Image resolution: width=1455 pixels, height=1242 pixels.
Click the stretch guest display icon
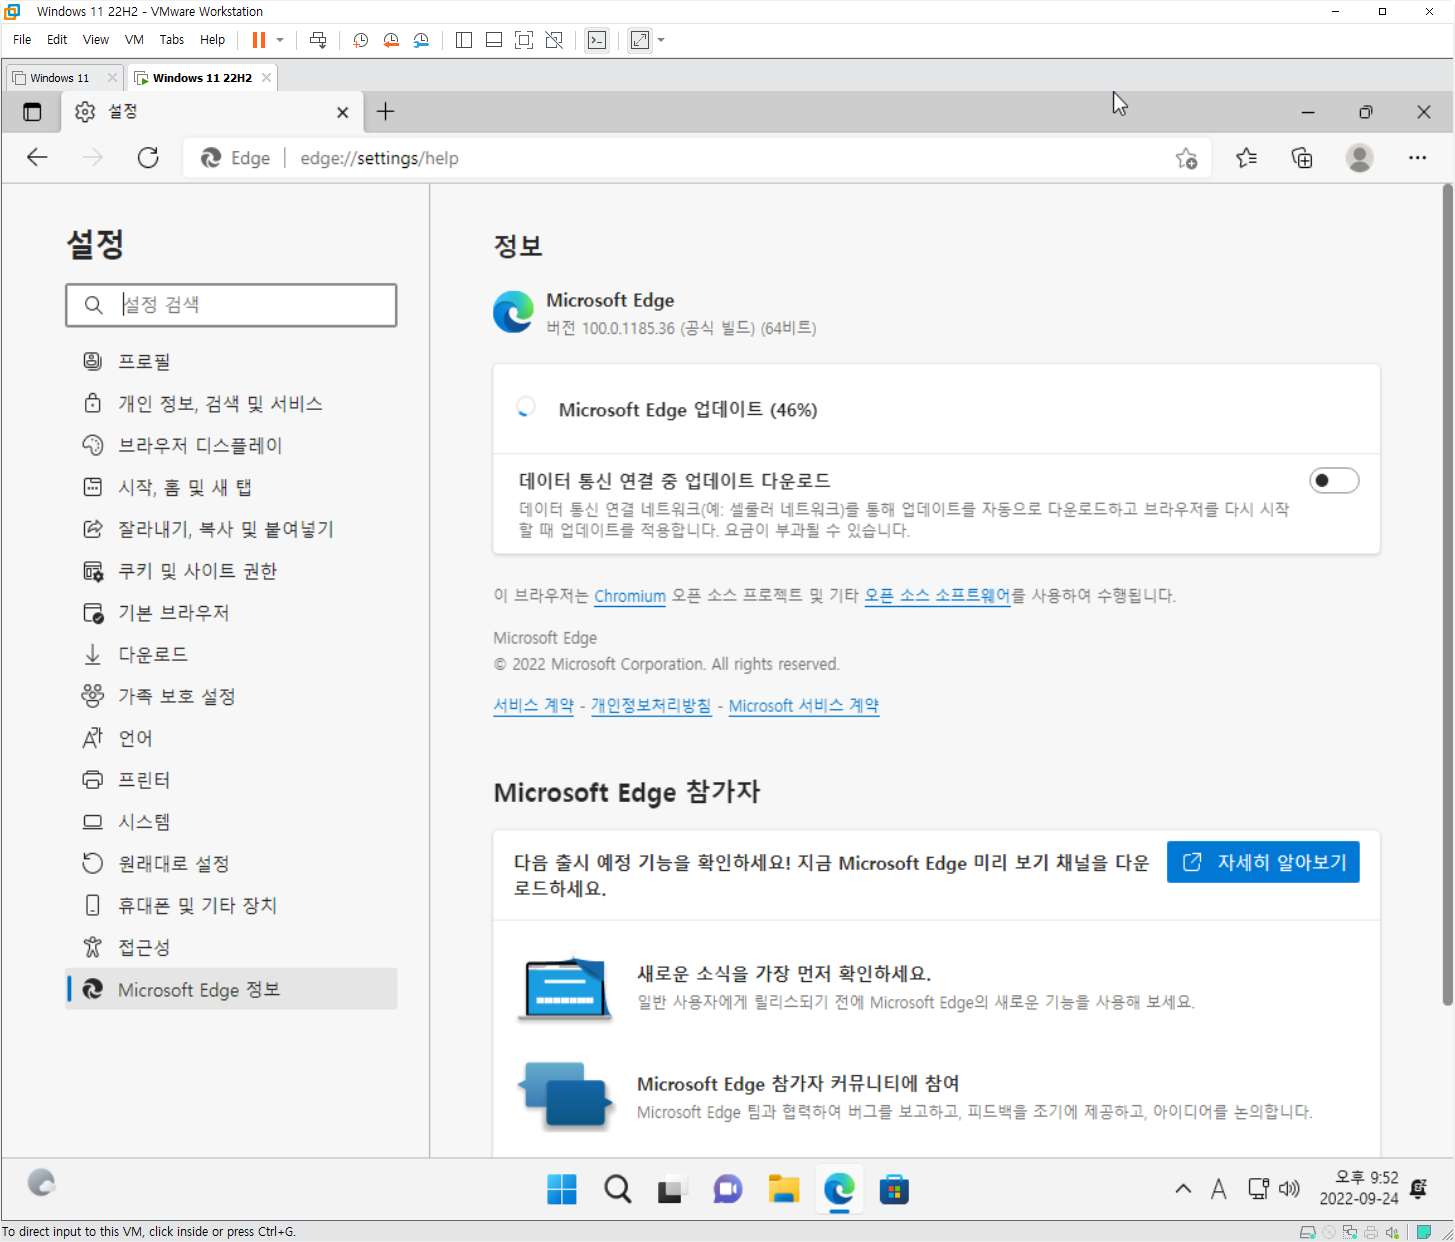tap(640, 40)
